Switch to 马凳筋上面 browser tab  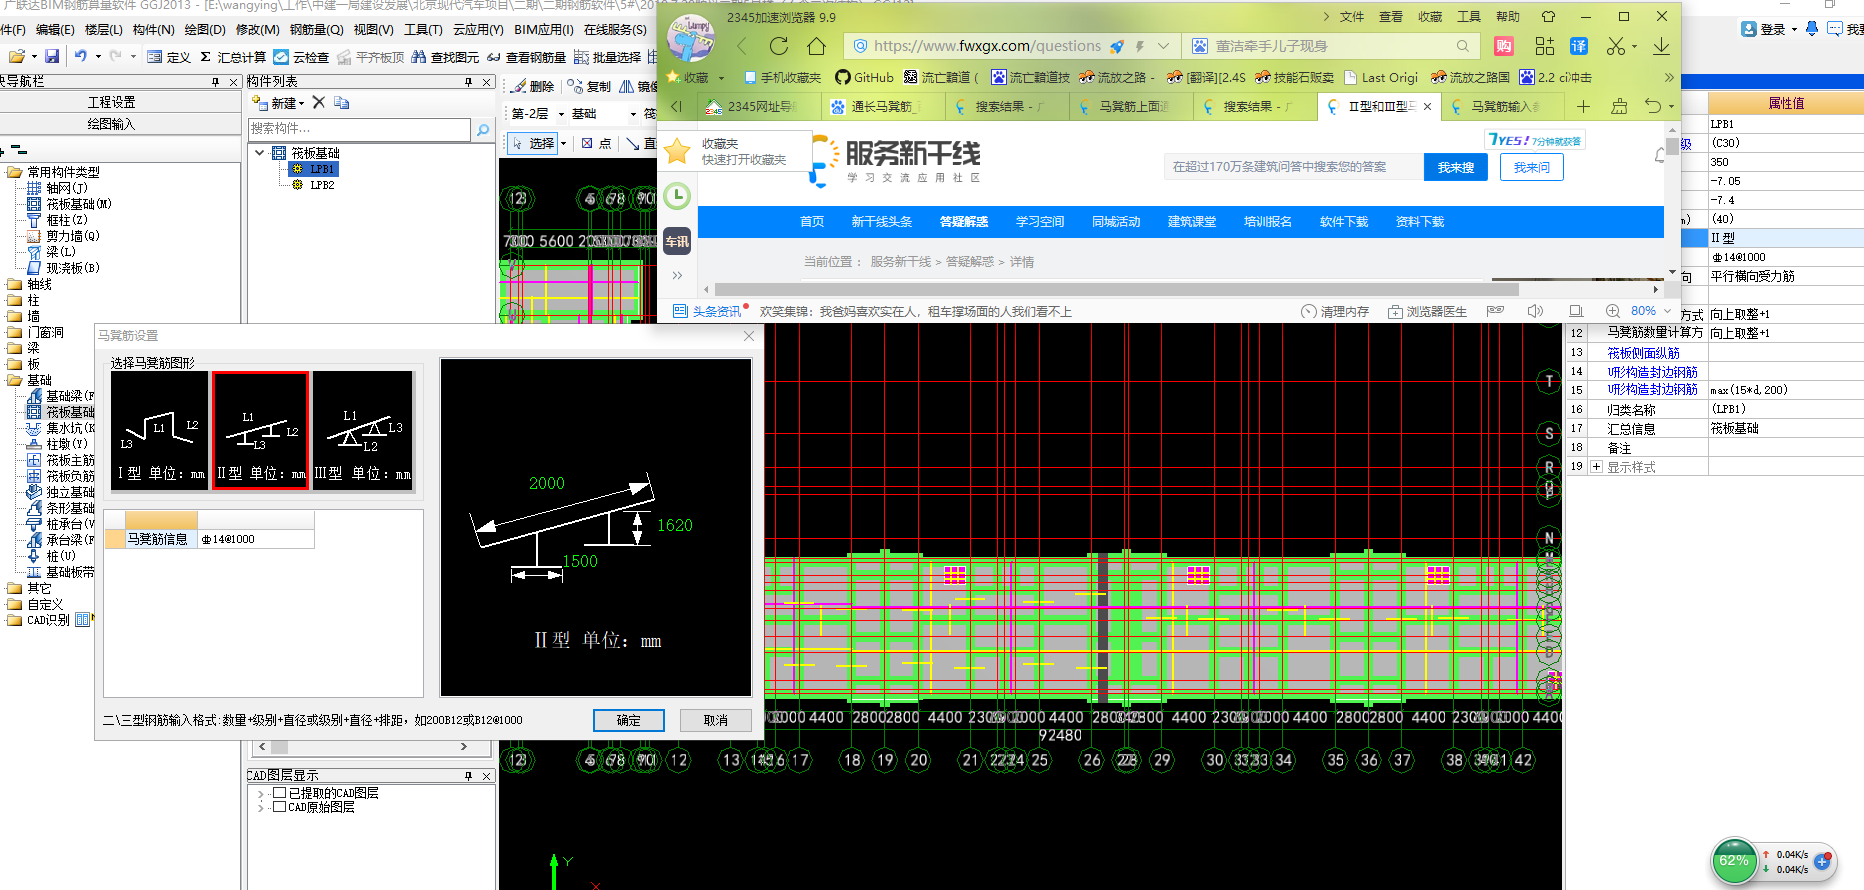point(1131,106)
